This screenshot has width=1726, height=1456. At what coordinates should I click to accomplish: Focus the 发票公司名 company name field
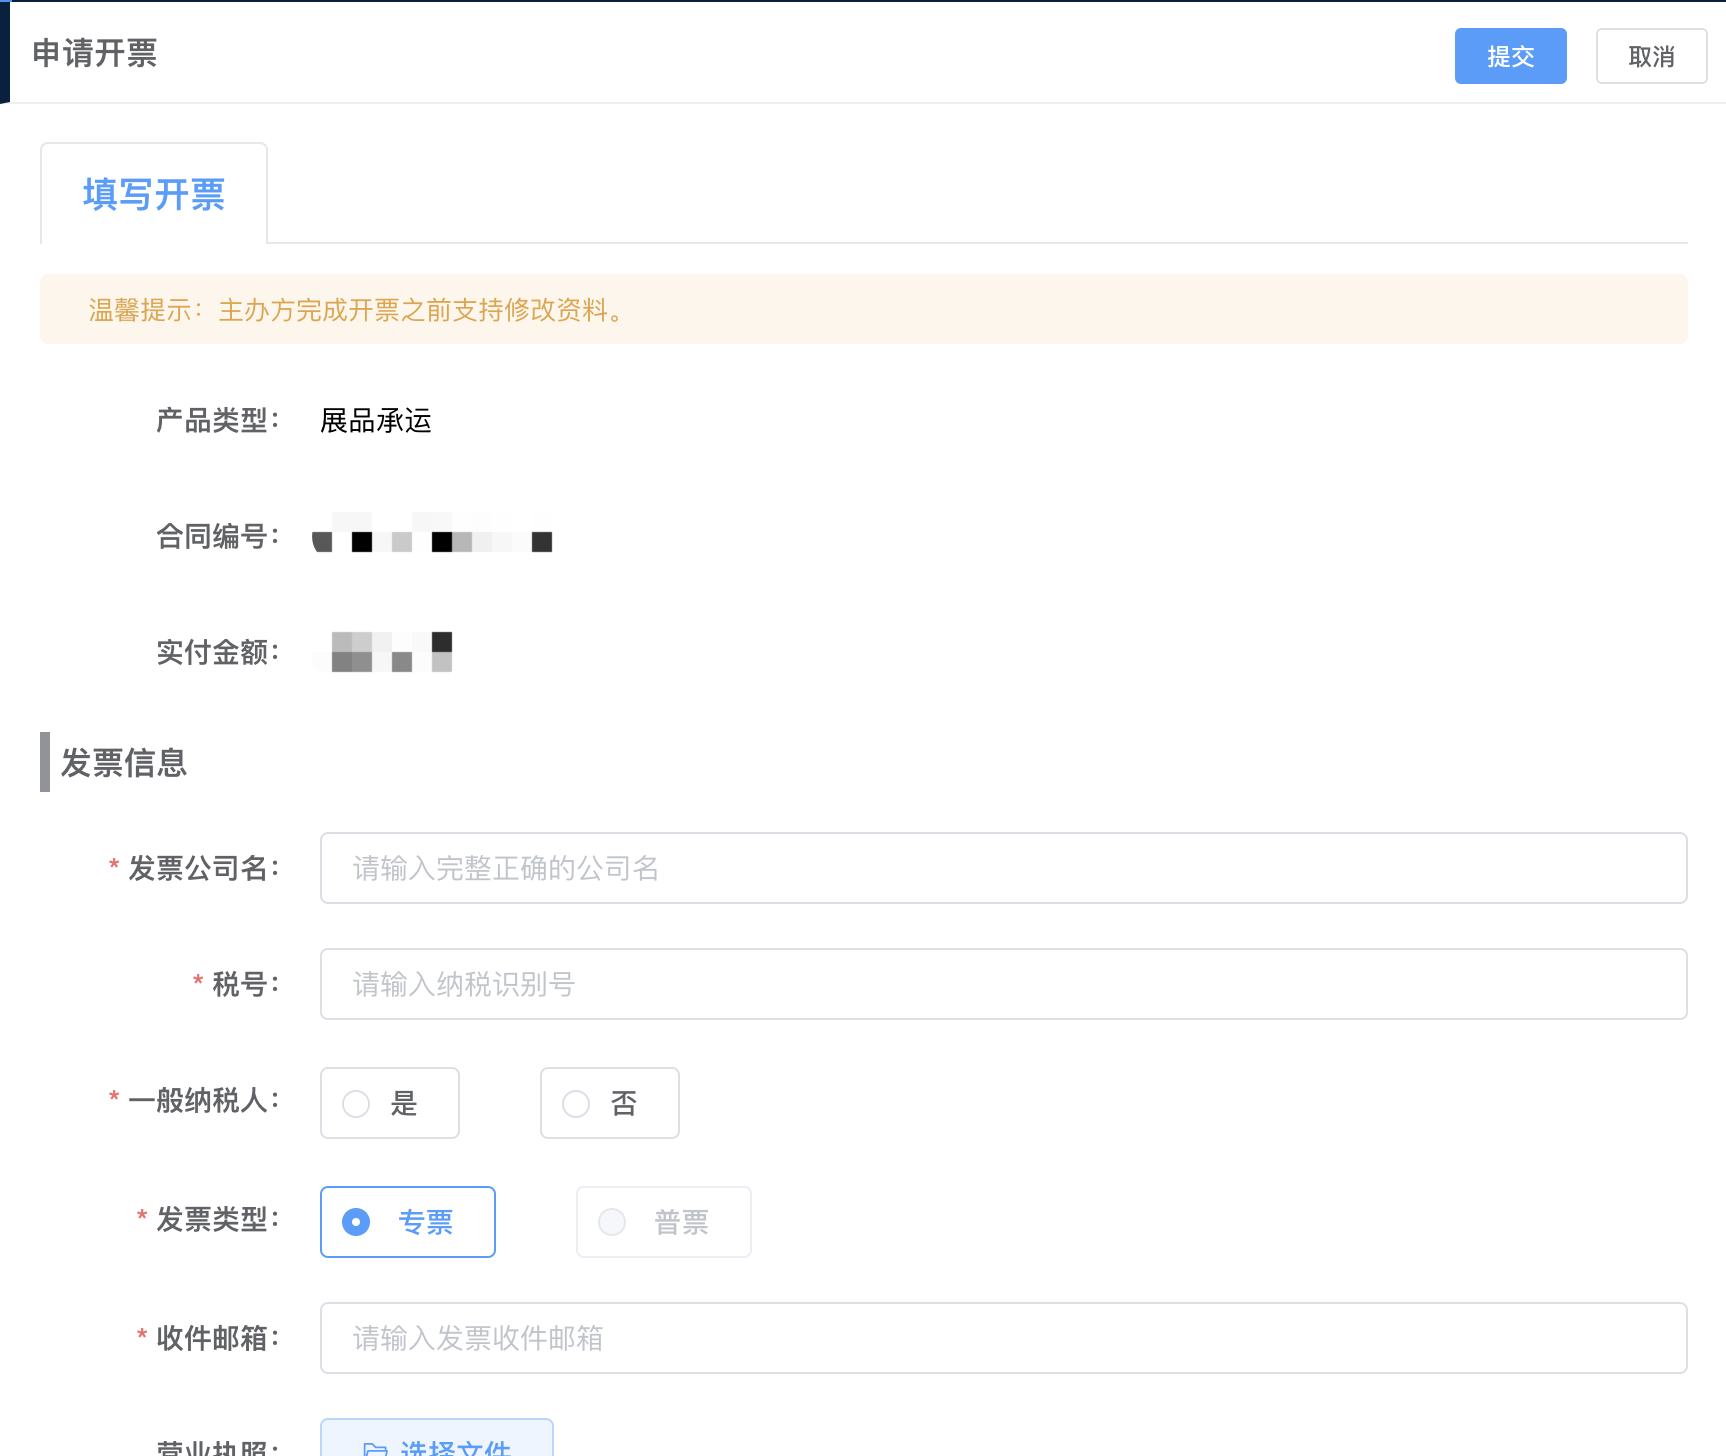click(x=1002, y=868)
